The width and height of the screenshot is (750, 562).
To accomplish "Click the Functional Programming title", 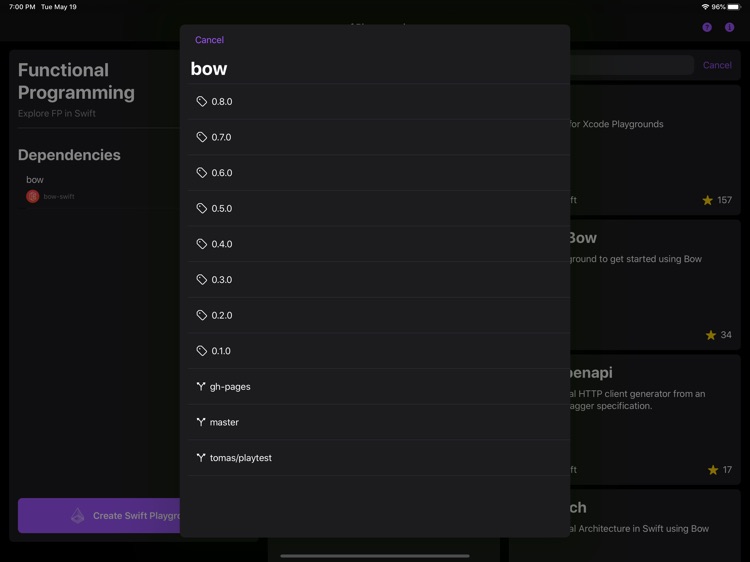I will point(77,81).
